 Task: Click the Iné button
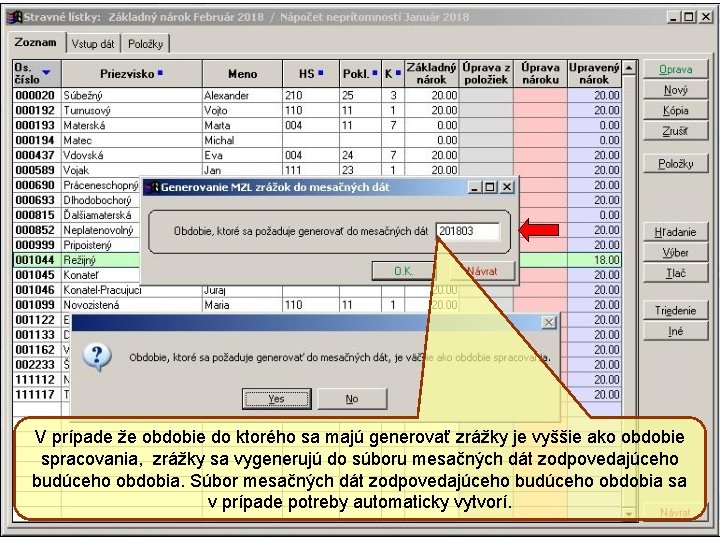675,331
